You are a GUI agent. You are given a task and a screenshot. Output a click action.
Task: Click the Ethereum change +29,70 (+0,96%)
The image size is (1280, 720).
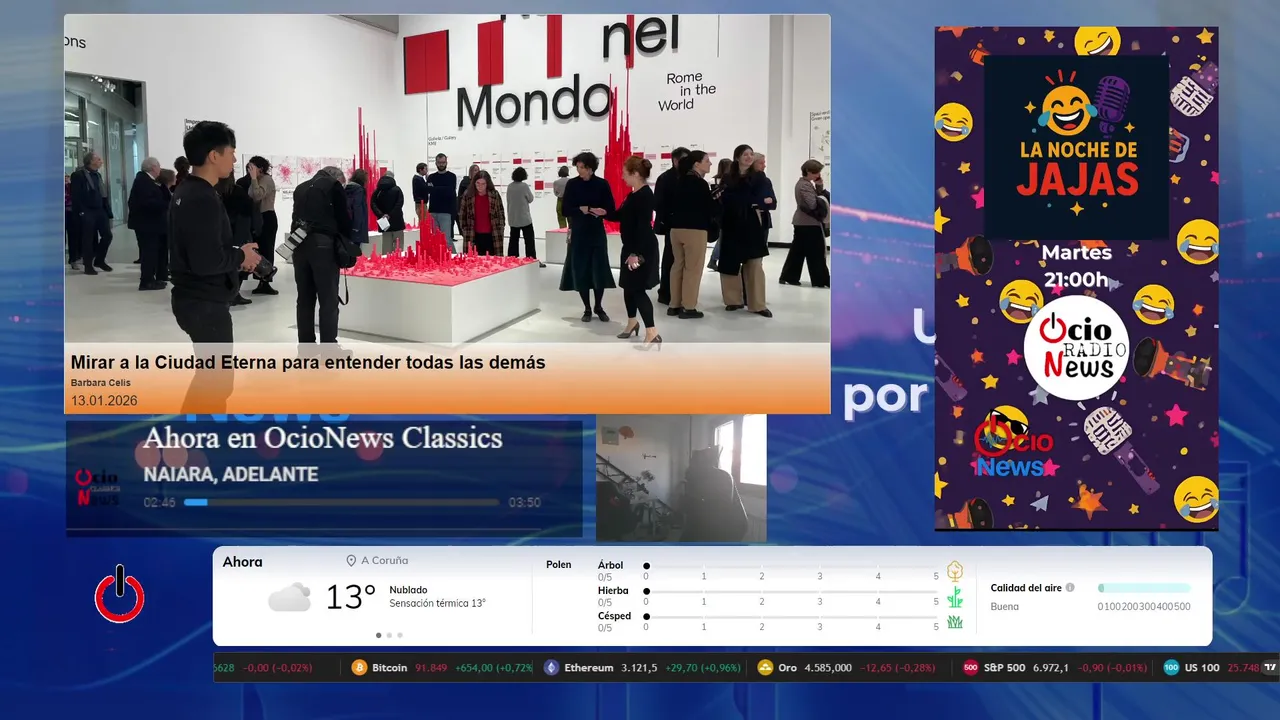pos(701,667)
